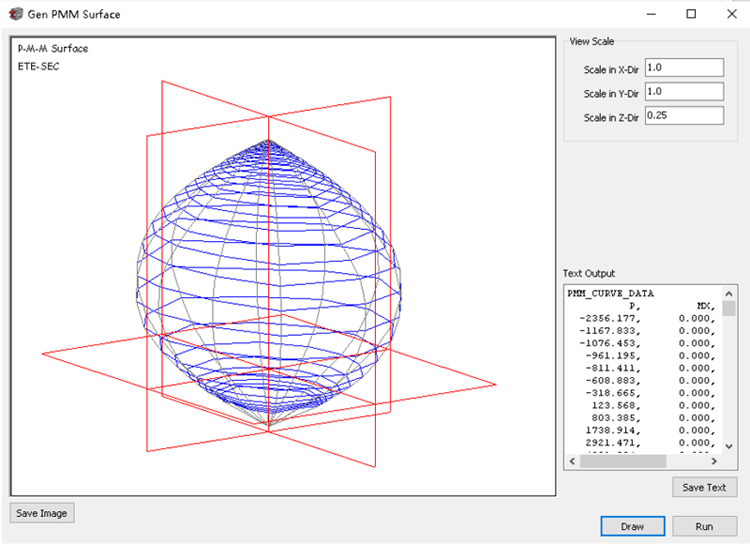Click the Save Text button
750x544 pixels.
(x=704, y=487)
